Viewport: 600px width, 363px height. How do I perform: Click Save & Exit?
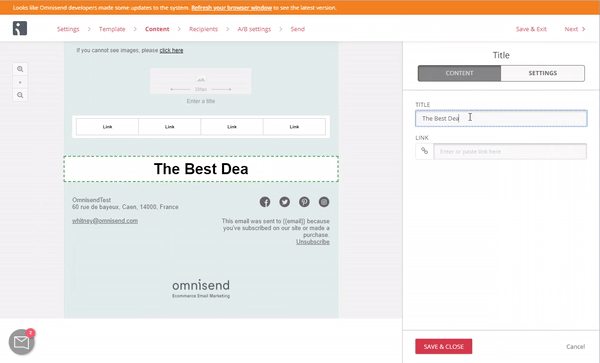(x=531, y=29)
